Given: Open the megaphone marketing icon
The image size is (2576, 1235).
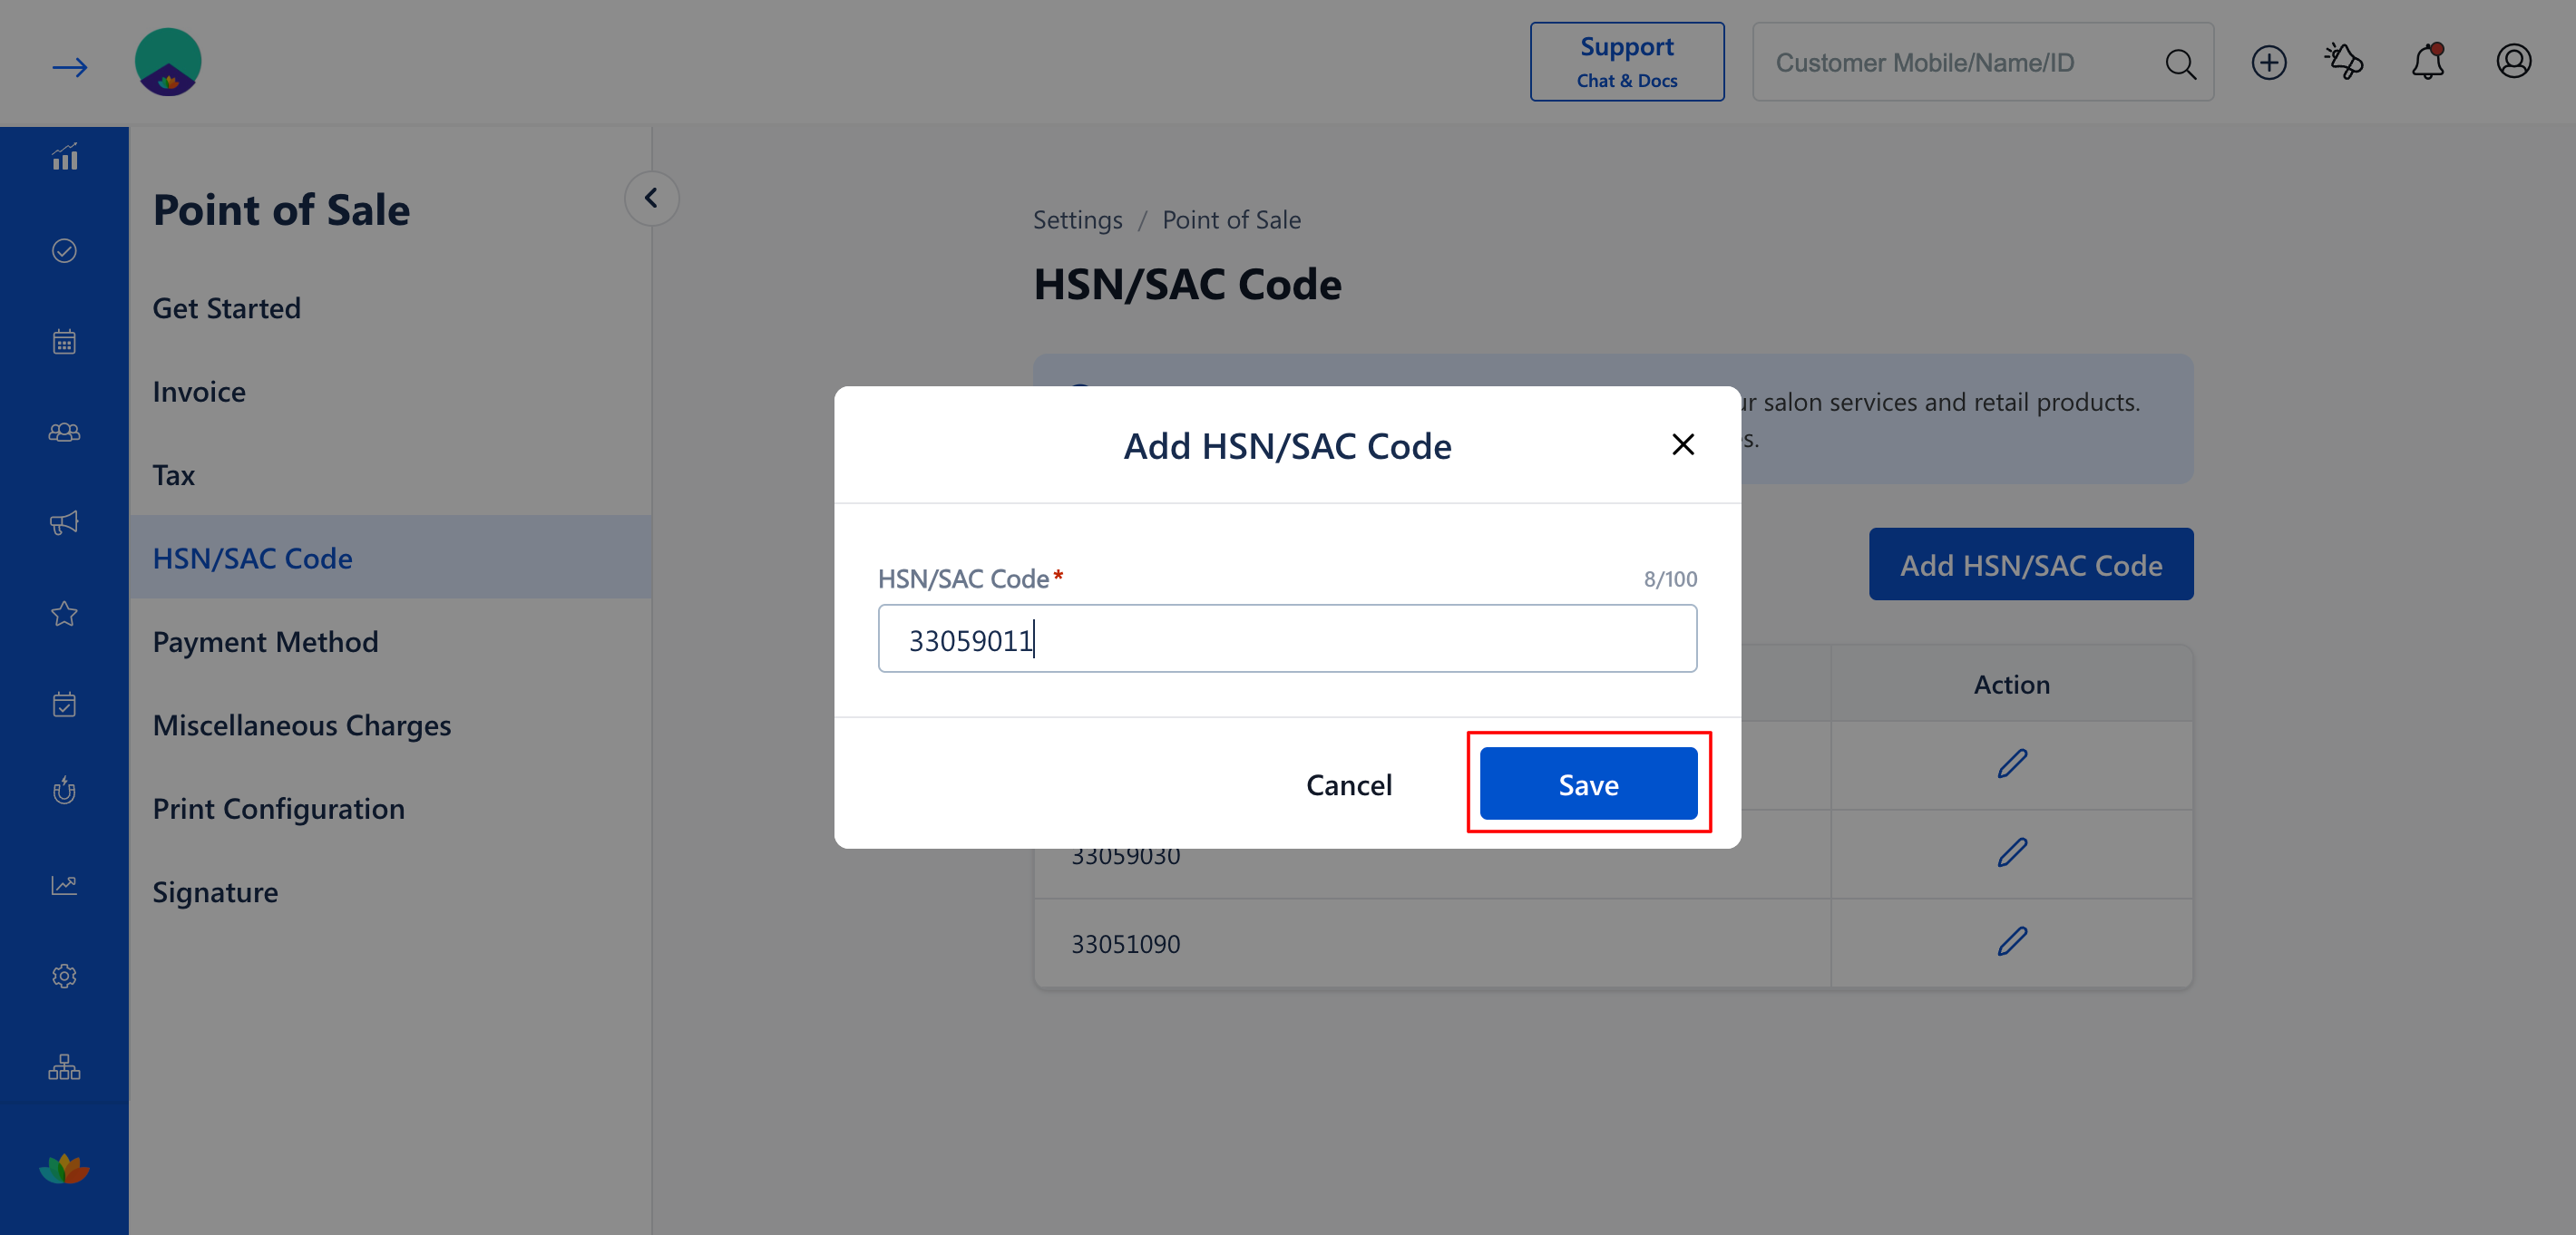Looking at the screenshot, I should (x=64, y=522).
